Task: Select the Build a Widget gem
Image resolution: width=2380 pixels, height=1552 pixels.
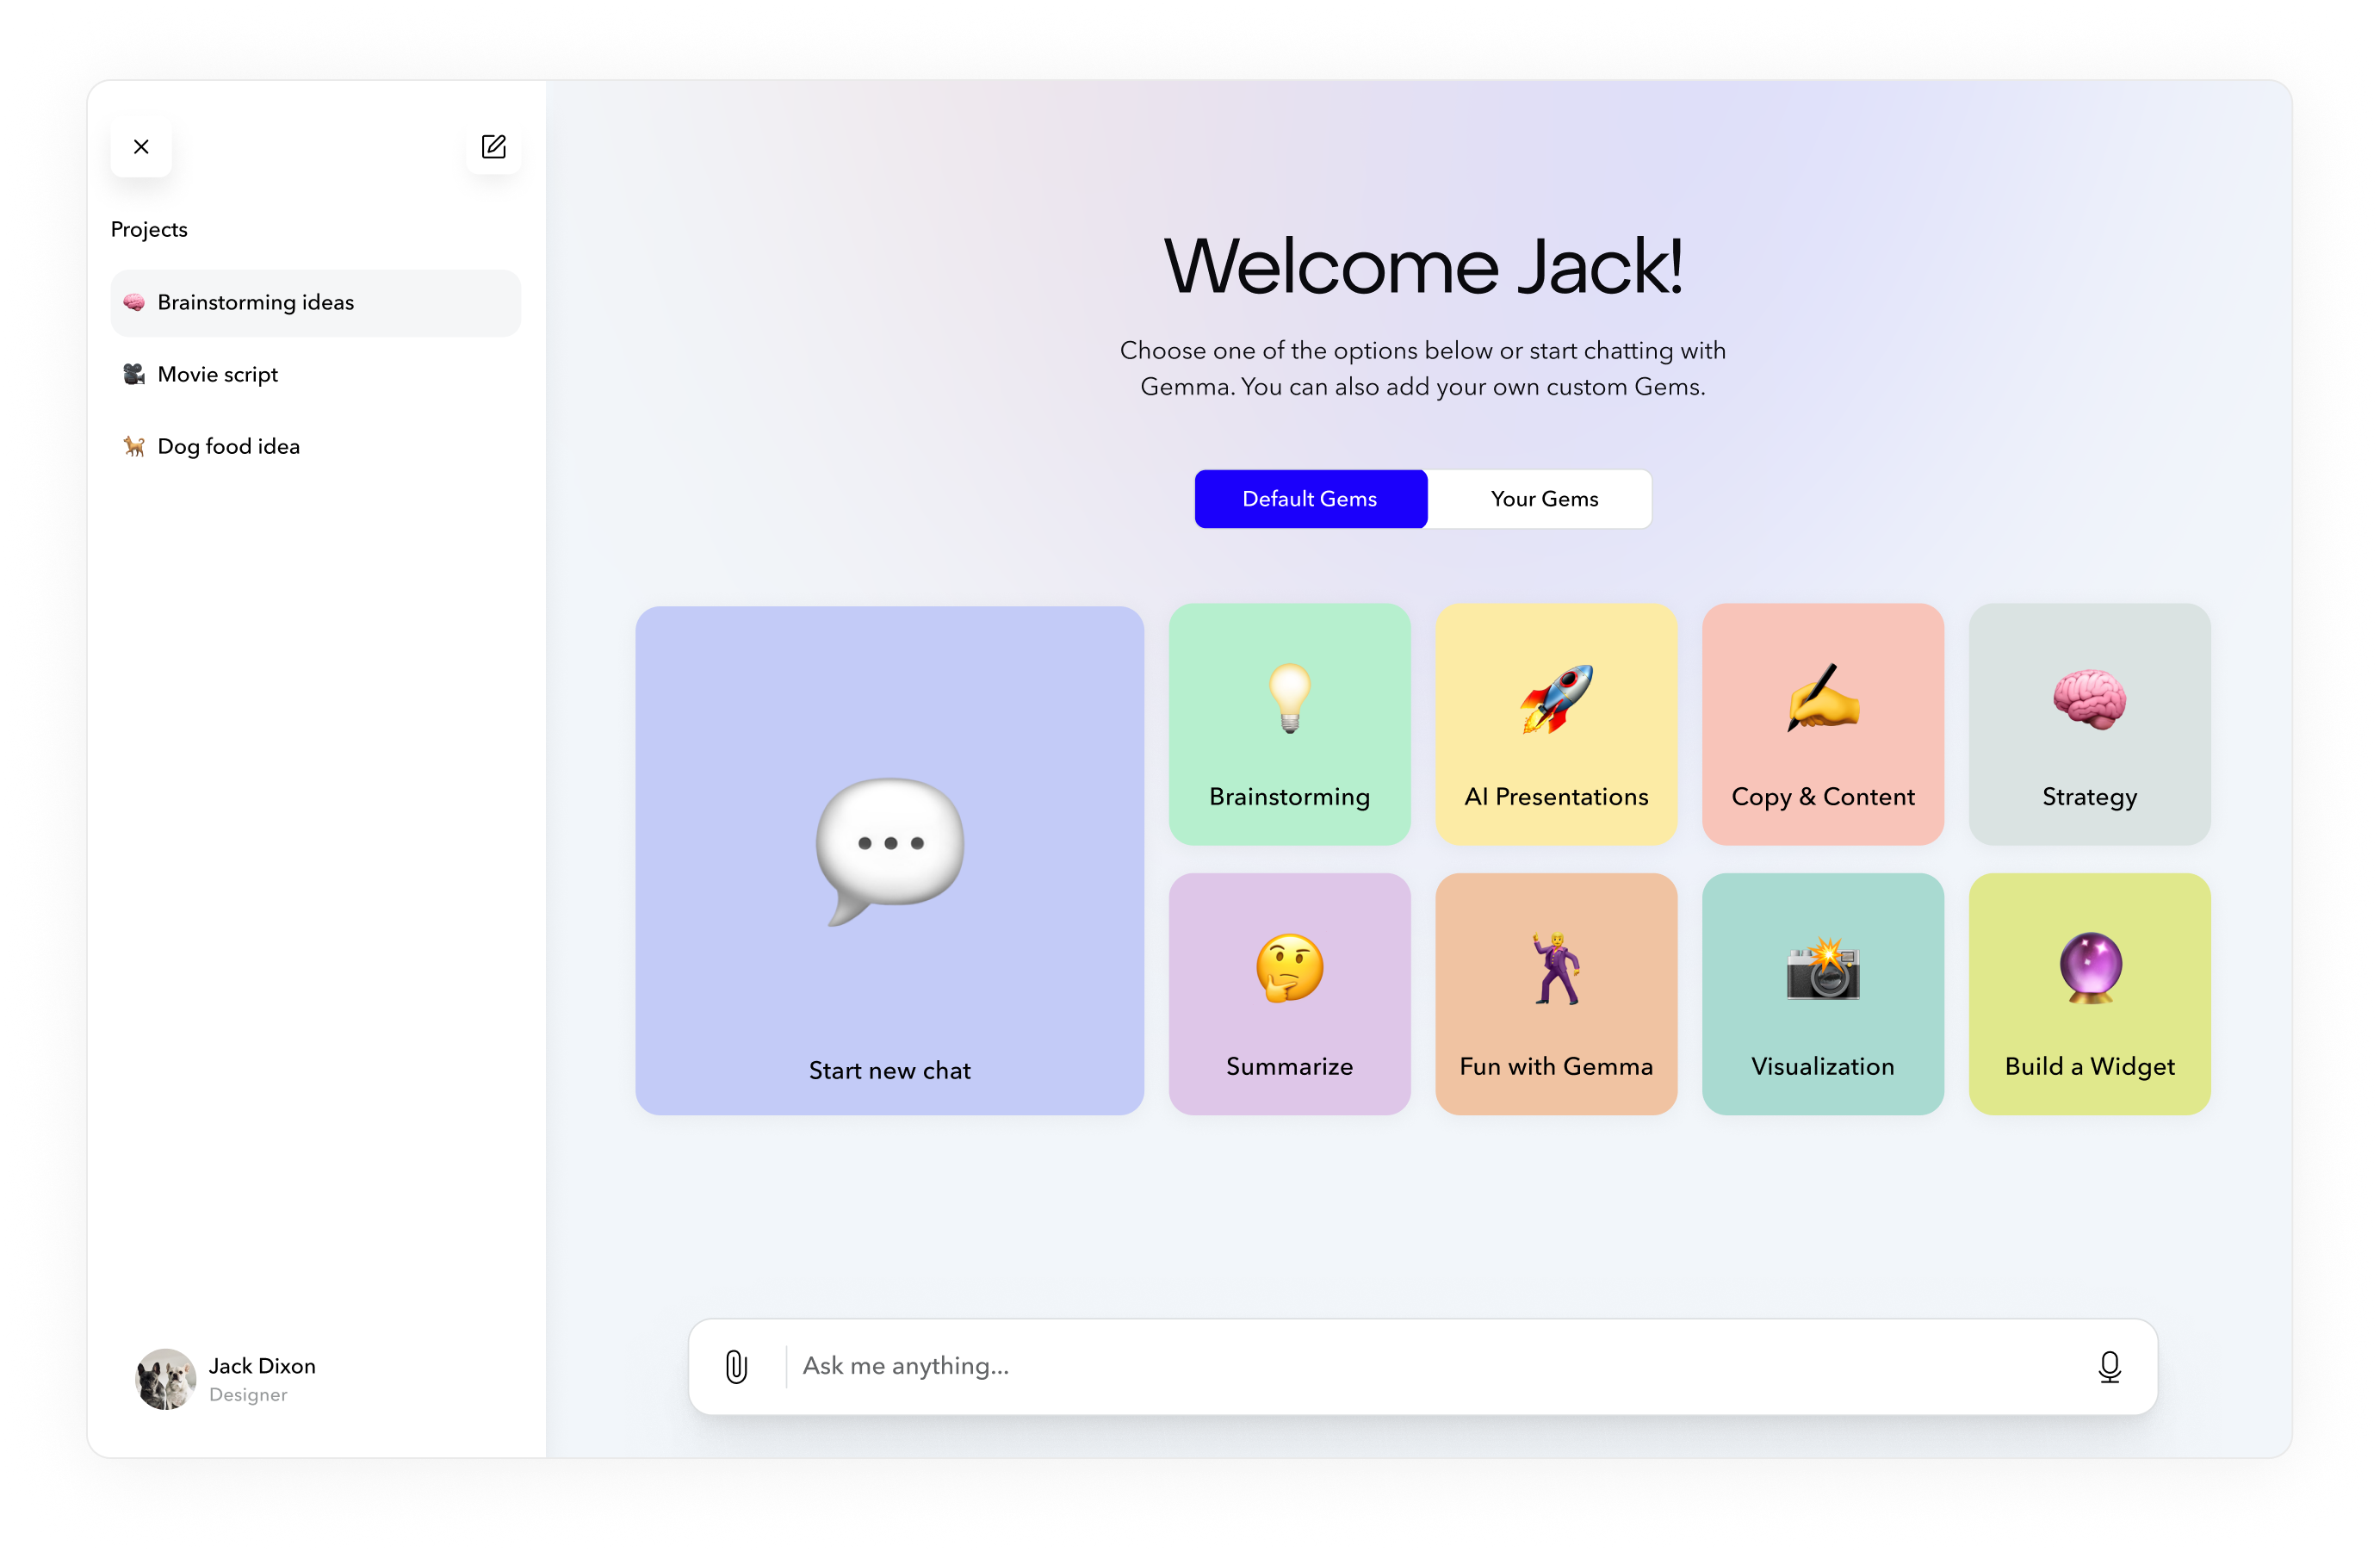Action: [x=2089, y=993]
